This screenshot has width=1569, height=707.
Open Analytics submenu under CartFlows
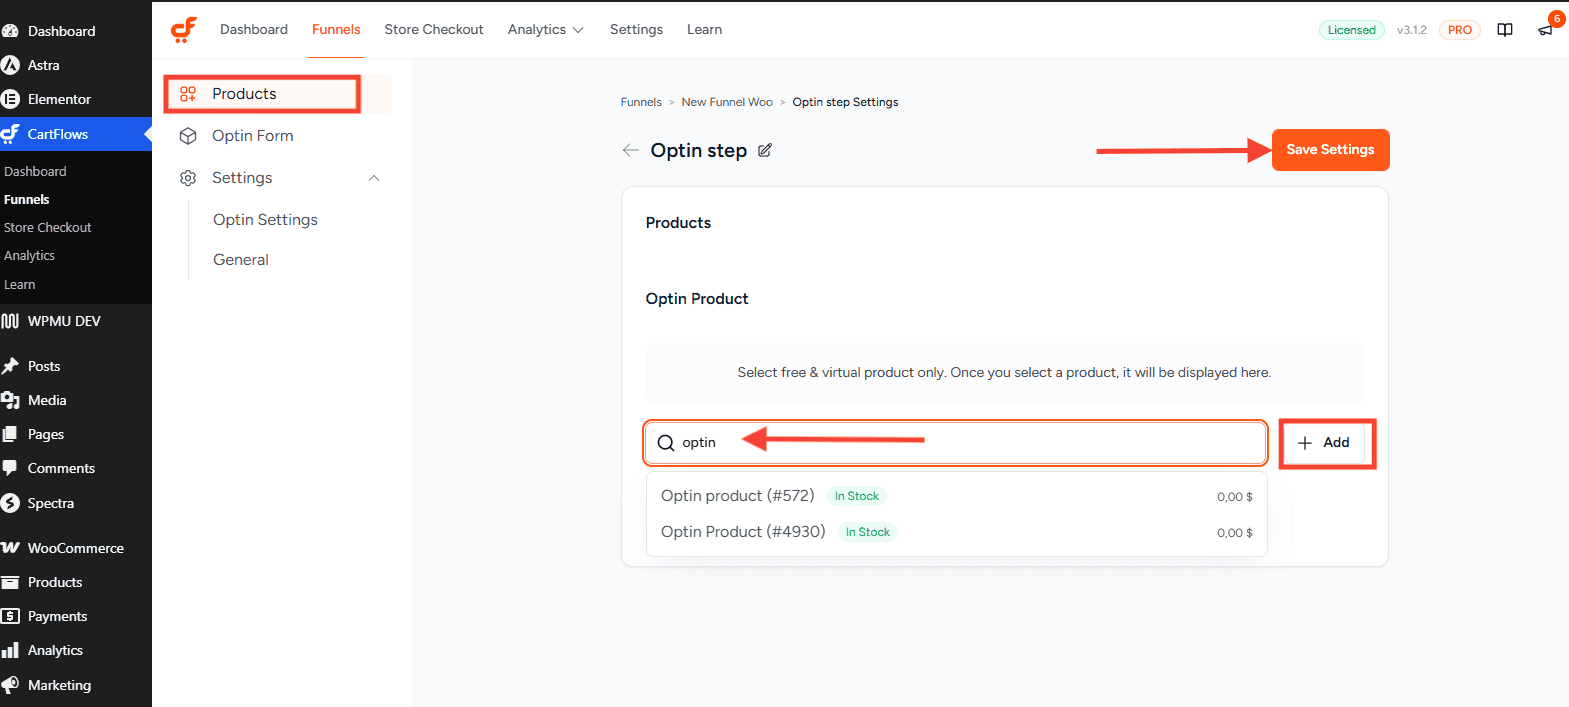(x=29, y=256)
